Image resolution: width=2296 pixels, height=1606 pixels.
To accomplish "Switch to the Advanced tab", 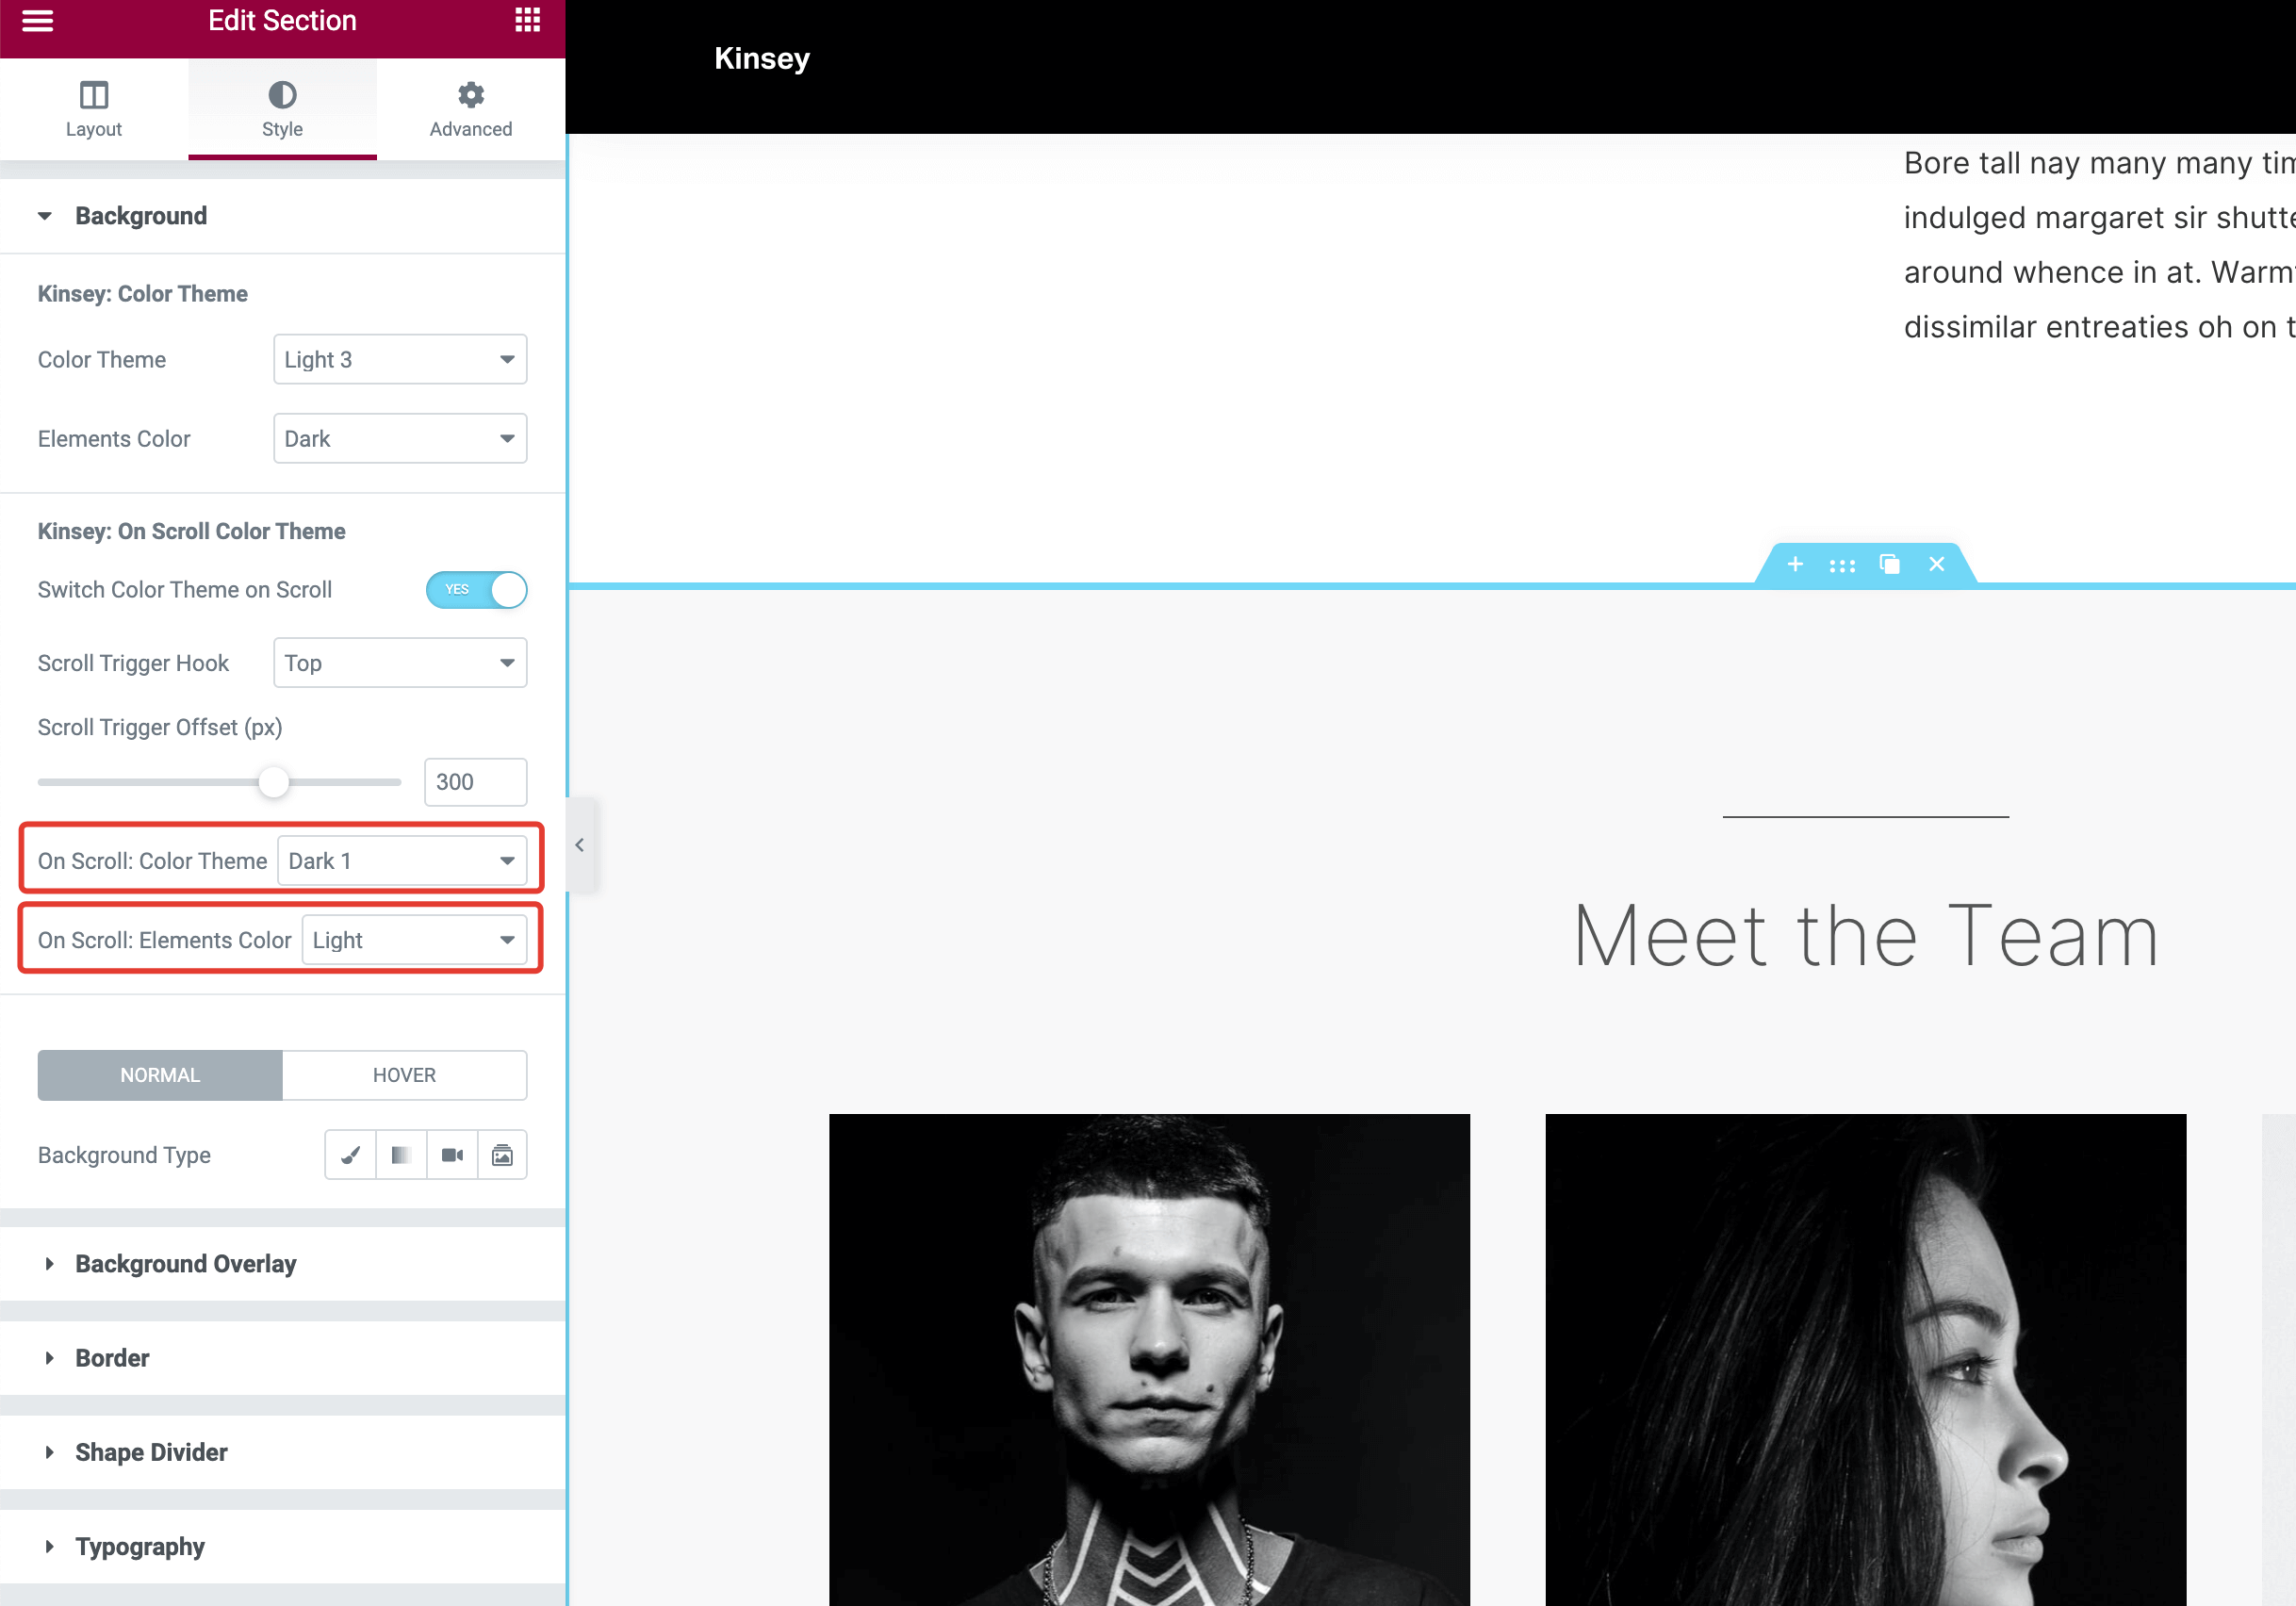I will 471,109.
